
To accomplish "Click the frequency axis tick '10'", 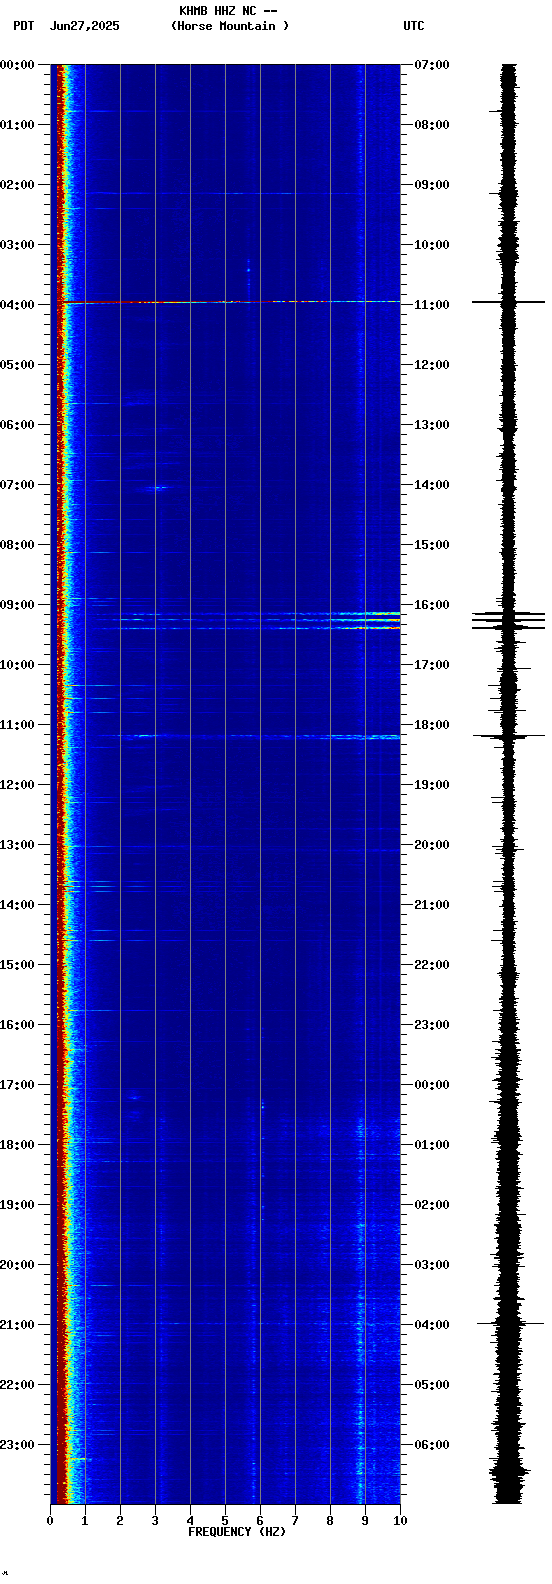I will (400, 1521).
